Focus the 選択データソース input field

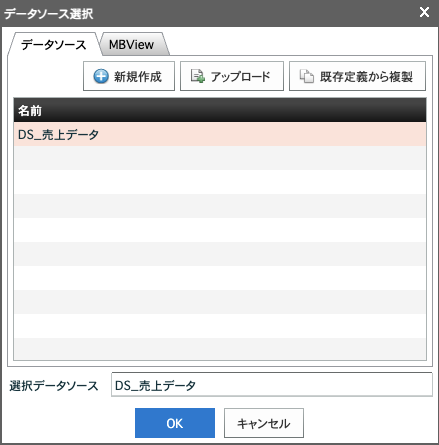(272, 385)
